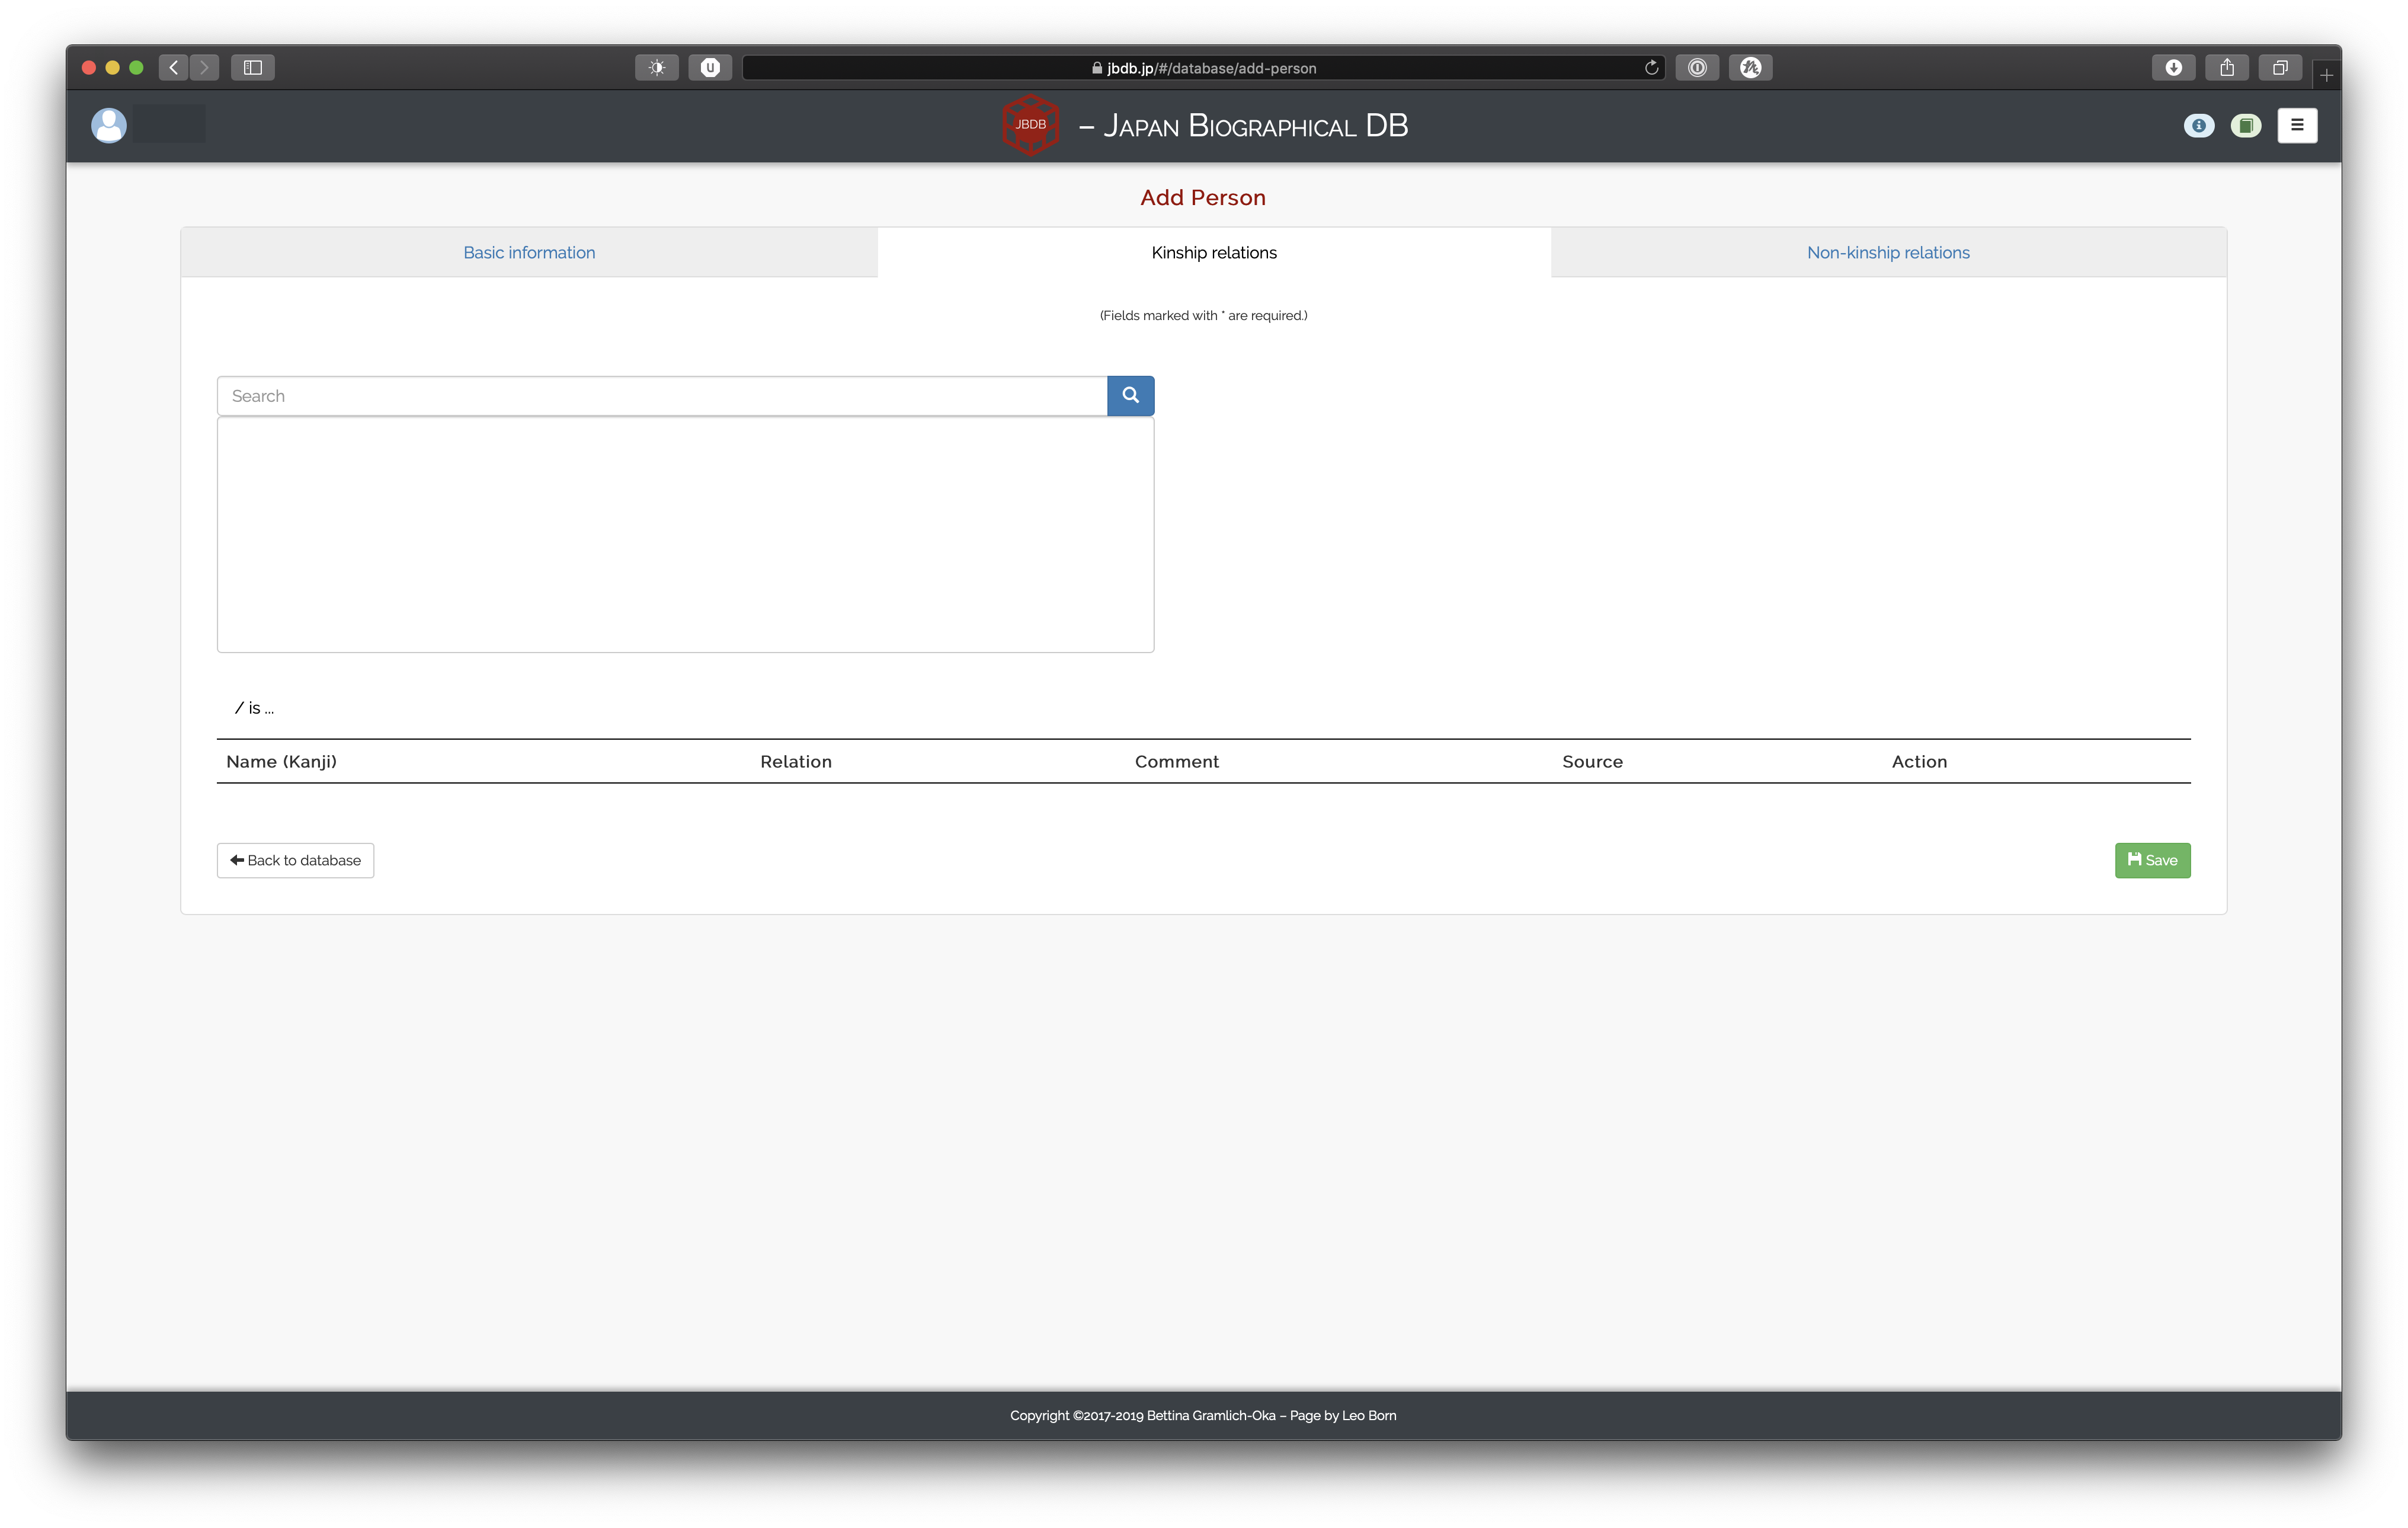Click the JBDB hexagon logo
The image size is (2408, 1528).
(1030, 125)
